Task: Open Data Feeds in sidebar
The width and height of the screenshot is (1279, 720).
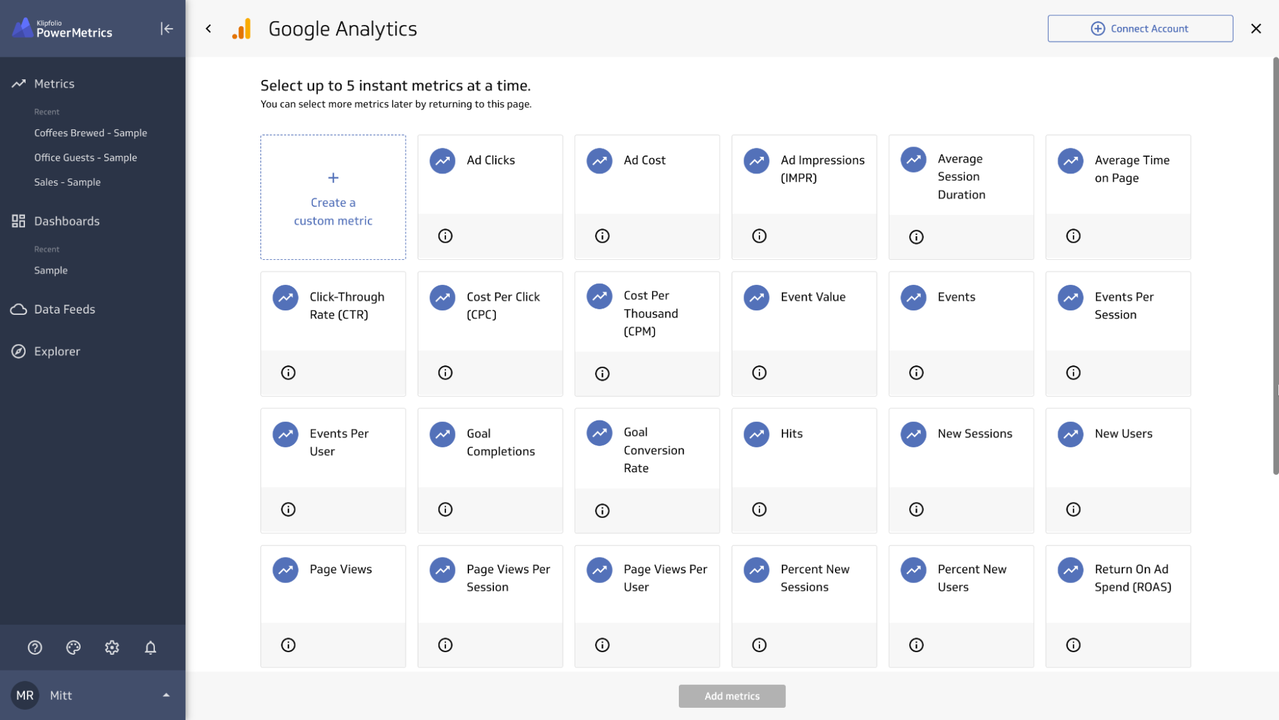Action: tap(64, 309)
